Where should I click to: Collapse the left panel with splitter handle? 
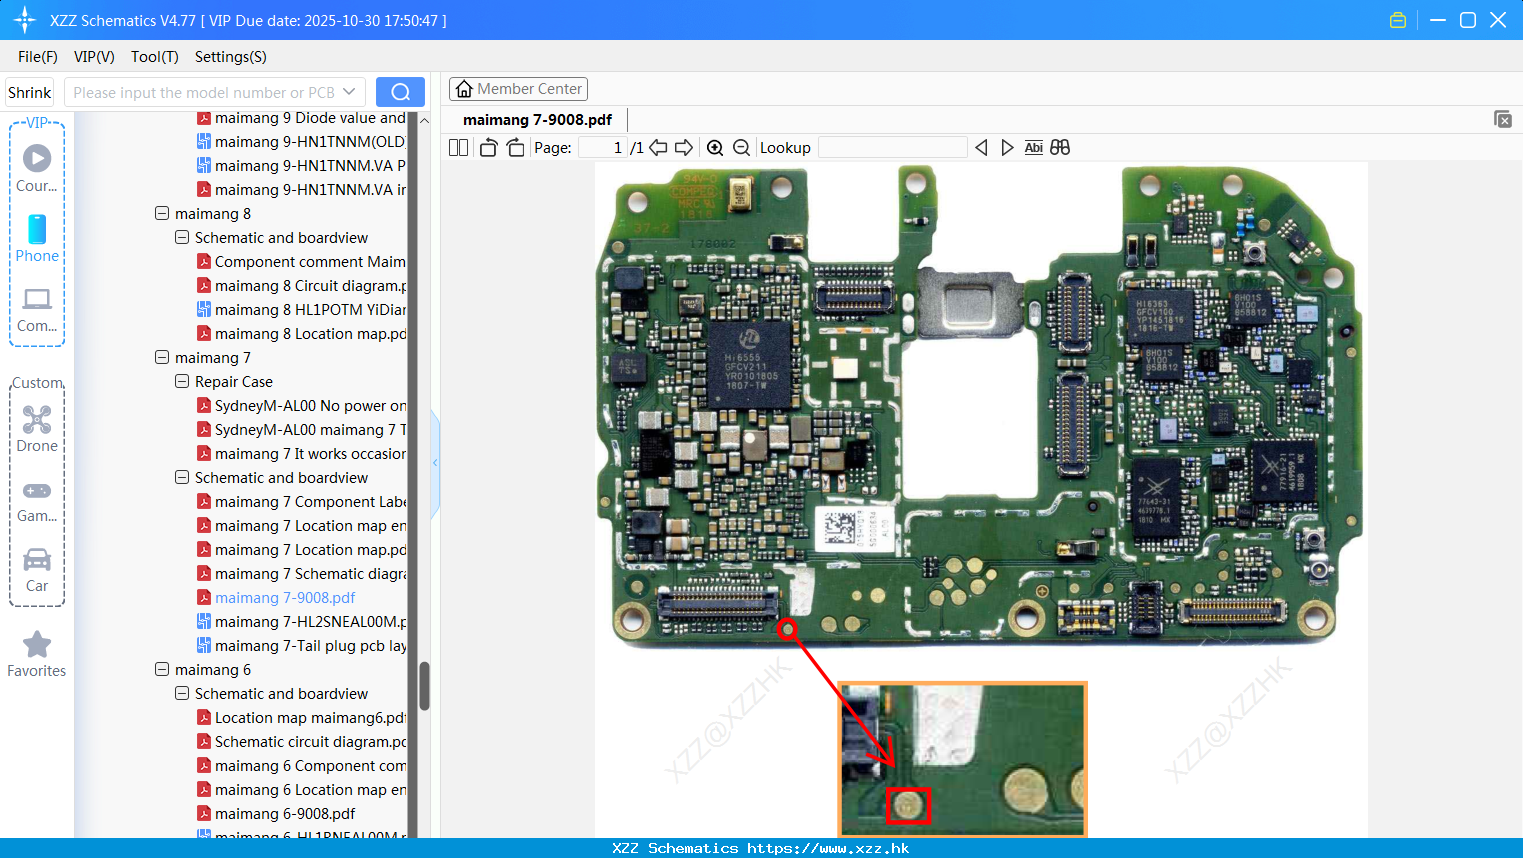(435, 463)
